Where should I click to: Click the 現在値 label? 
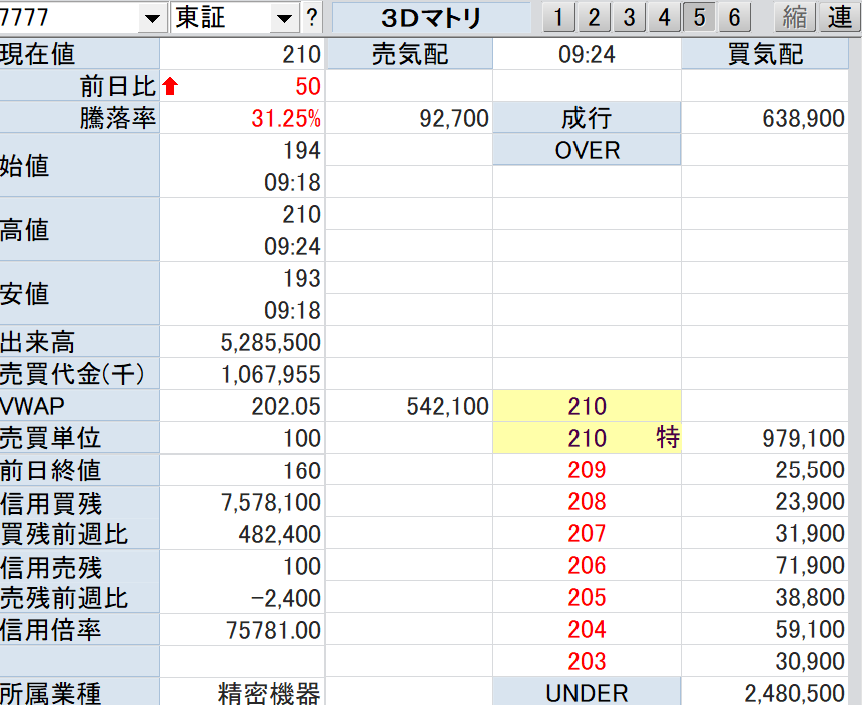(37, 54)
